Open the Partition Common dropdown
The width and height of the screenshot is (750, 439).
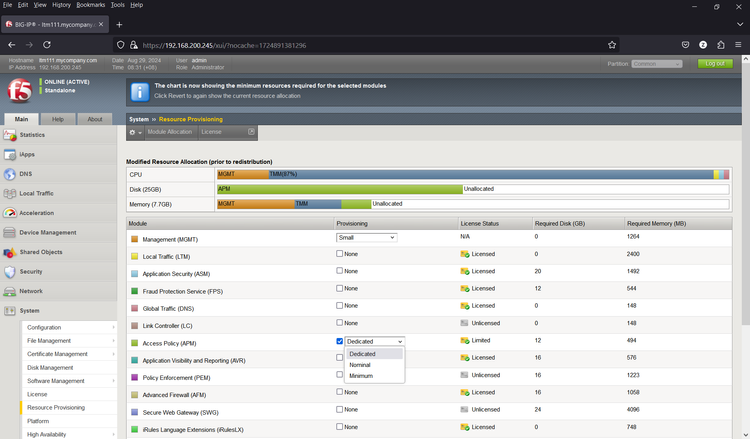657,63
